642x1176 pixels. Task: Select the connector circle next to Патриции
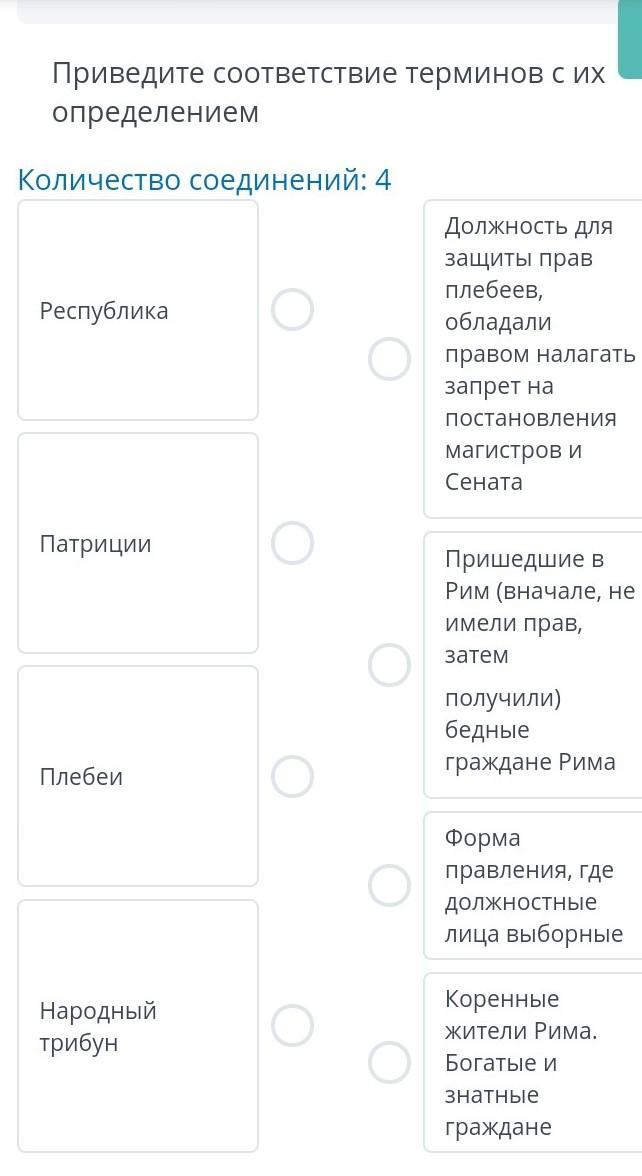tap(292, 543)
